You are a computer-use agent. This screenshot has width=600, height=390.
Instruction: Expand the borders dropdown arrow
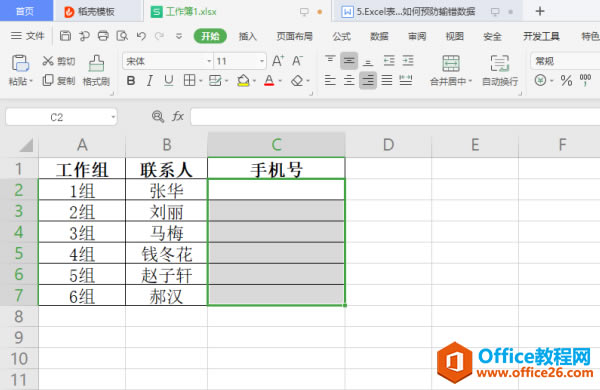pos(201,81)
